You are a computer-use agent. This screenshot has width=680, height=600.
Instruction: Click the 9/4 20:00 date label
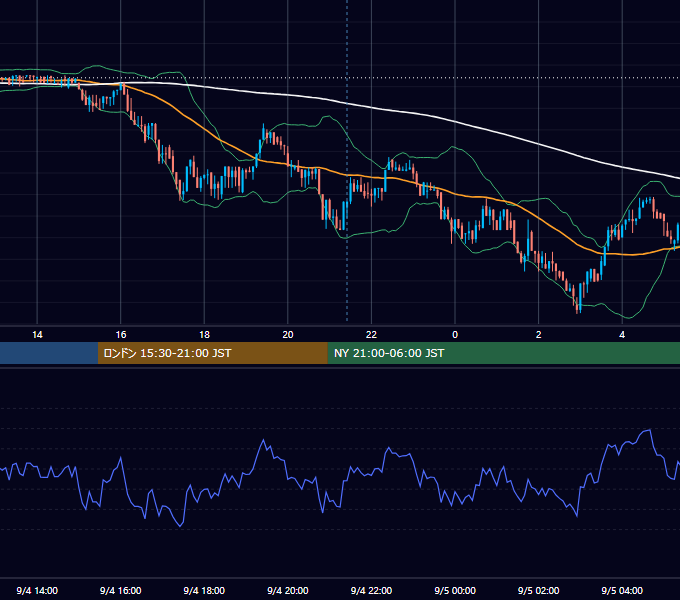pos(288,590)
